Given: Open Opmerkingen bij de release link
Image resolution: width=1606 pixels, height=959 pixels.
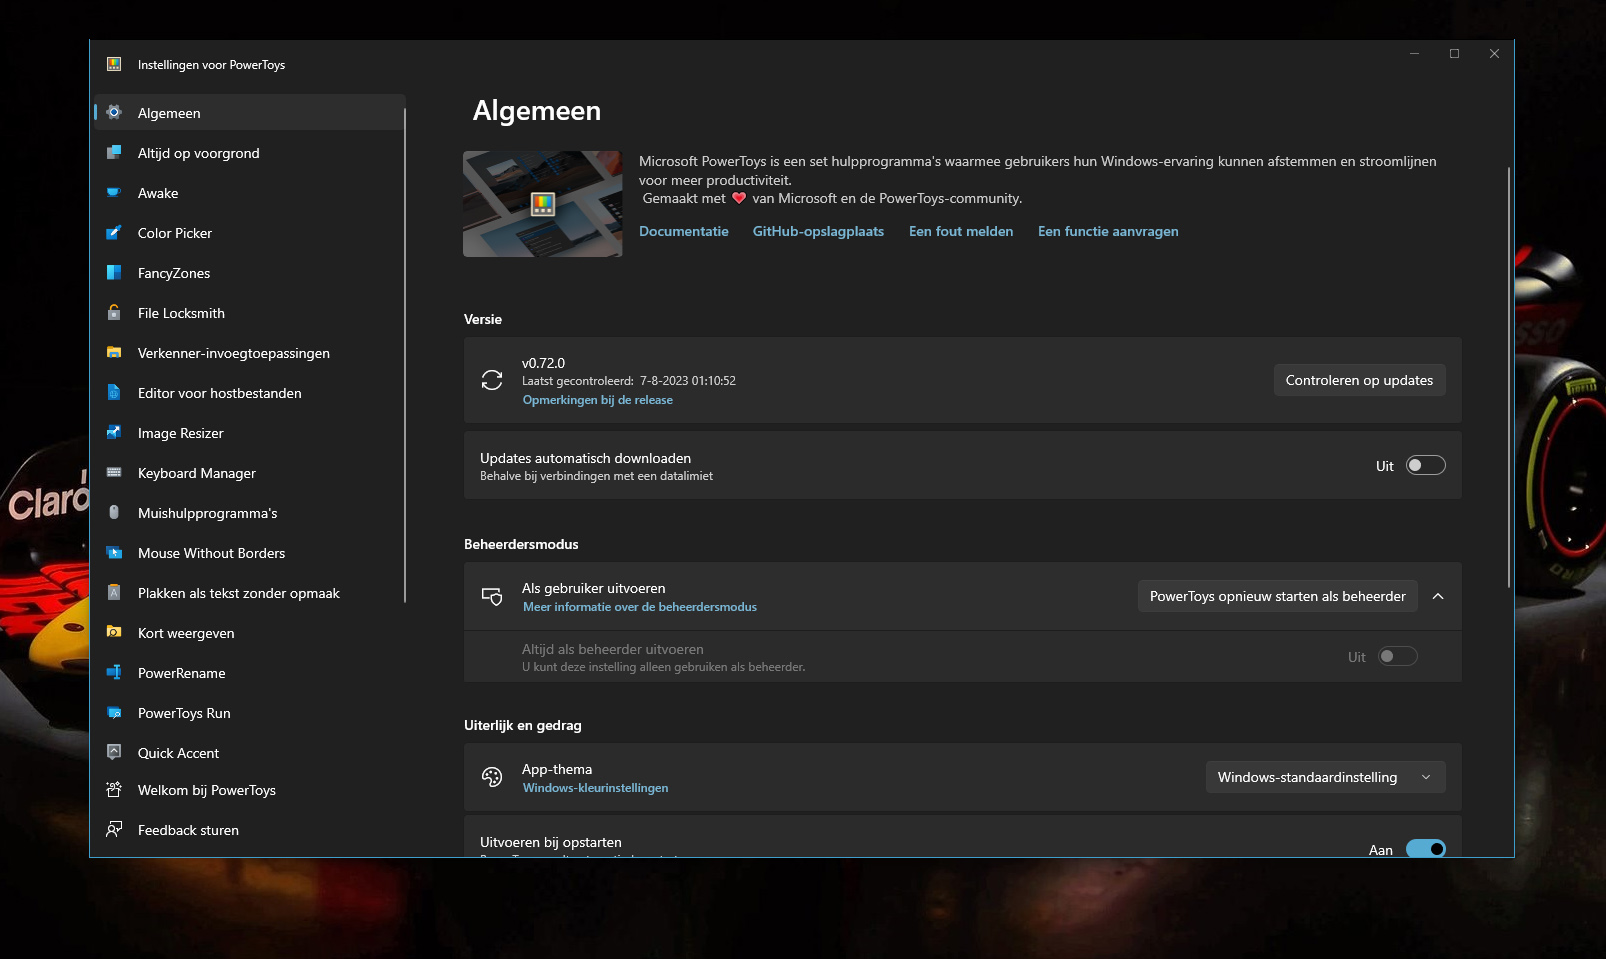Looking at the screenshot, I should [597, 399].
